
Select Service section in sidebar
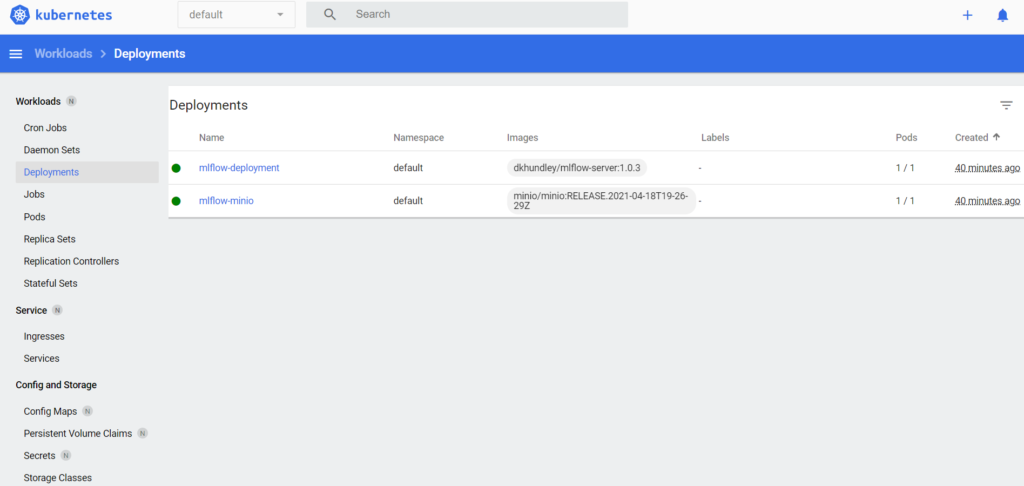31,310
